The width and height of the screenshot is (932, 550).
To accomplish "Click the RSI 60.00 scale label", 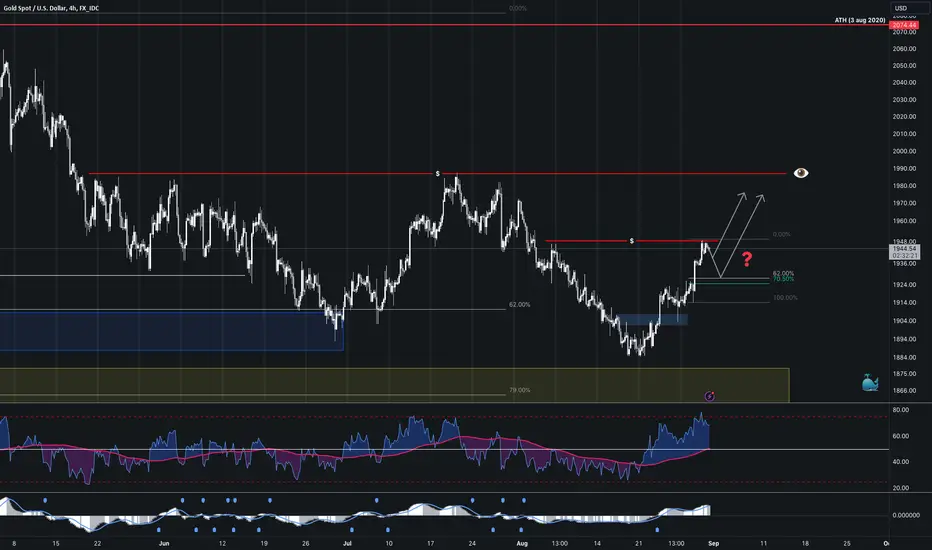I will (900, 436).
